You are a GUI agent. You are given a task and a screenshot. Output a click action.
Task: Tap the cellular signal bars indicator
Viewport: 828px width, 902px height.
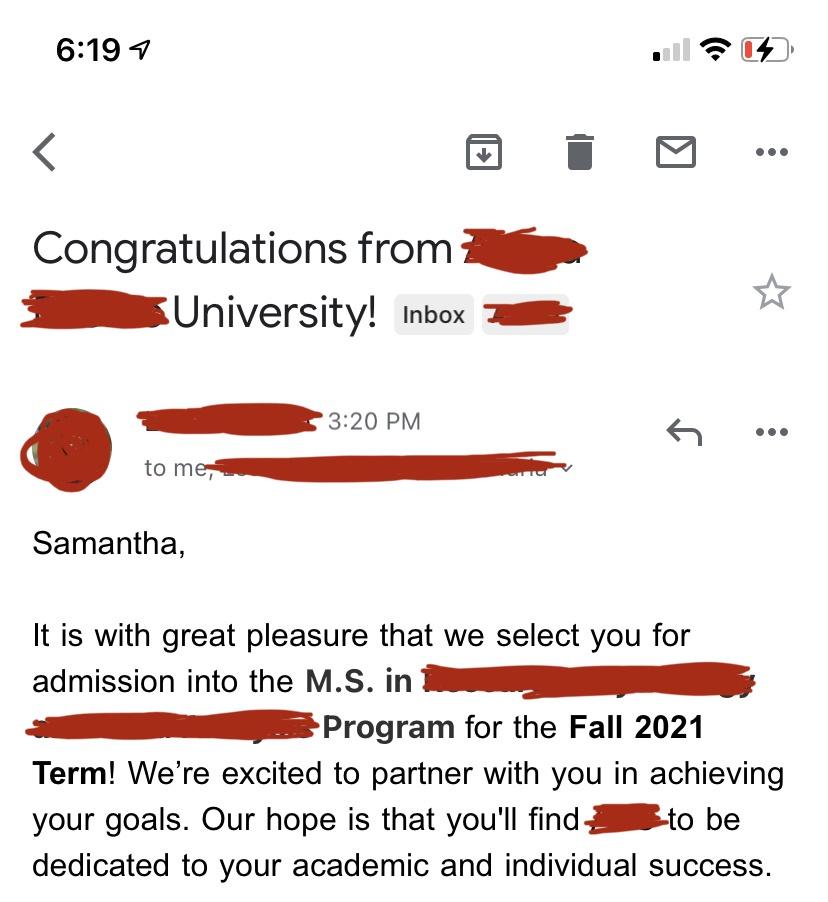tap(671, 50)
